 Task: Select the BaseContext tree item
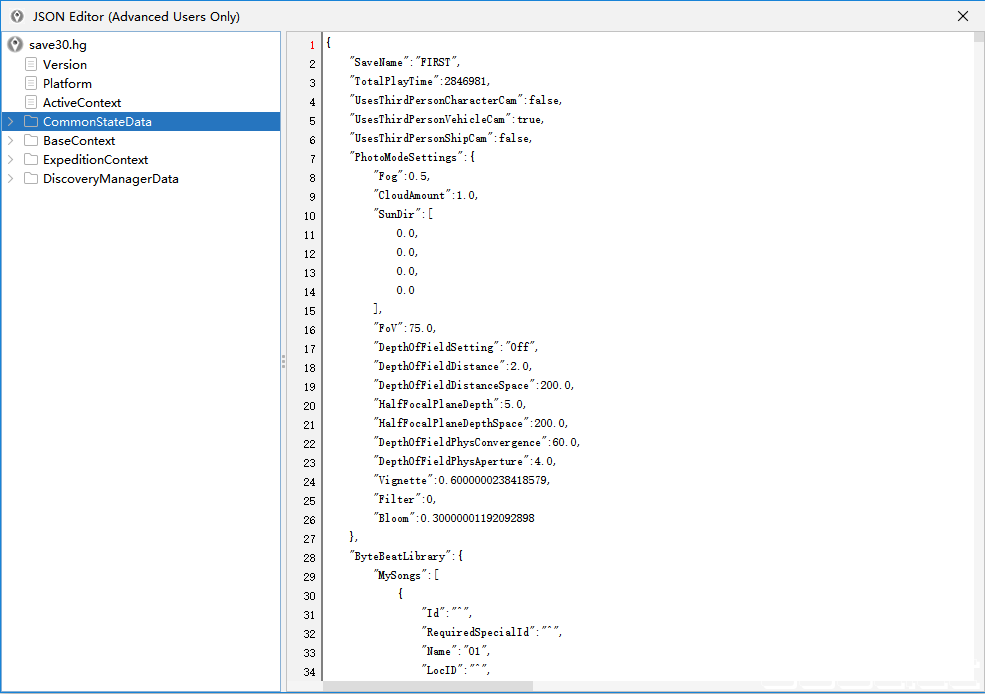(x=79, y=141)
